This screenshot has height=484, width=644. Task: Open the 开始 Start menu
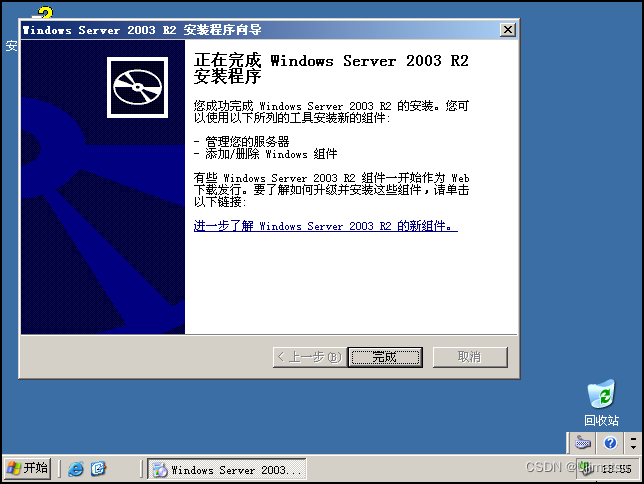[x=28, y=468]
